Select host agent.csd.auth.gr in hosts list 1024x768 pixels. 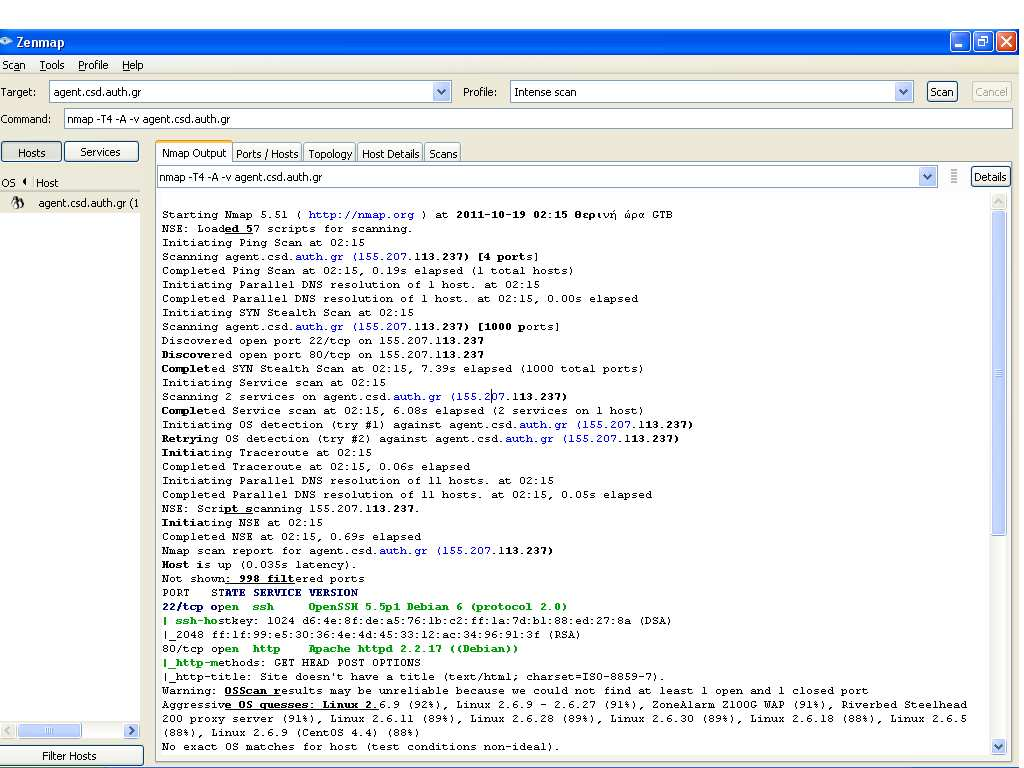point(70,202)
